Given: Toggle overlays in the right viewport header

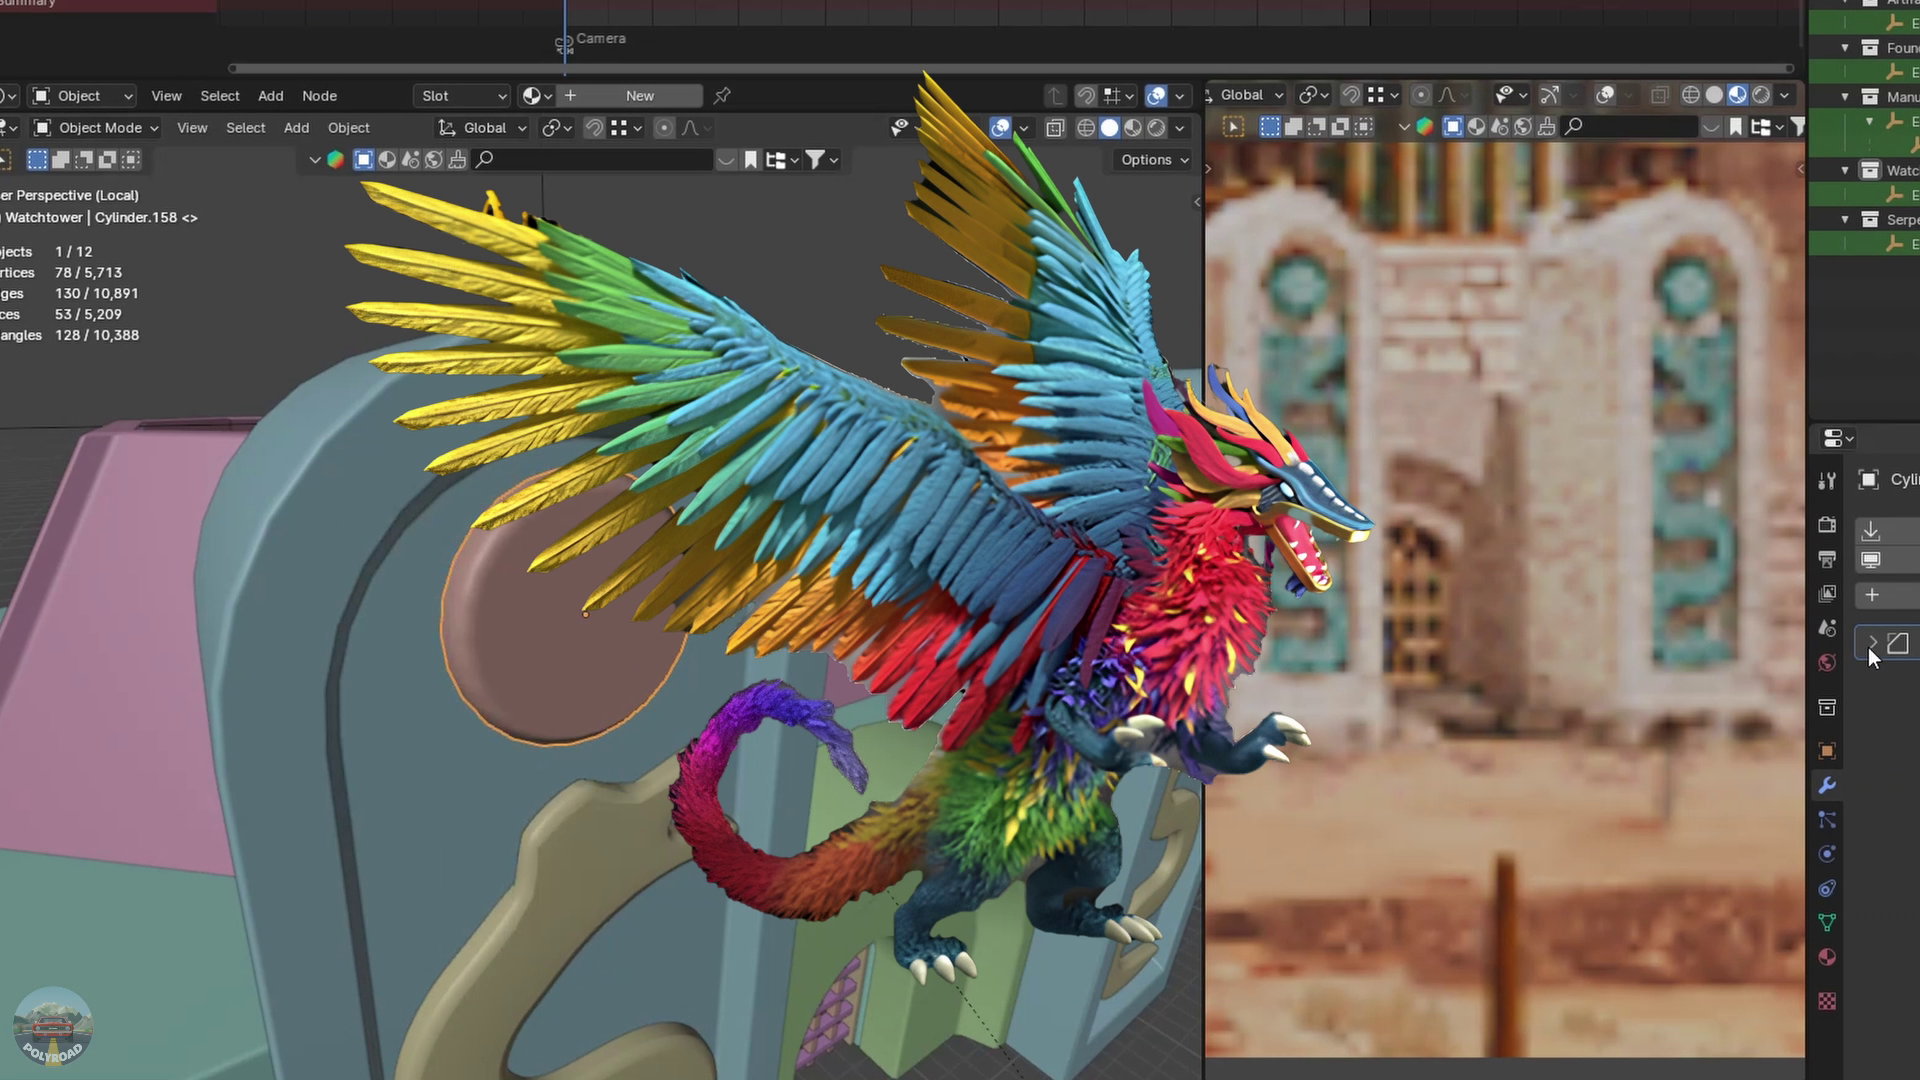Looking at the screenshot, I should [x=1605, y=95].
